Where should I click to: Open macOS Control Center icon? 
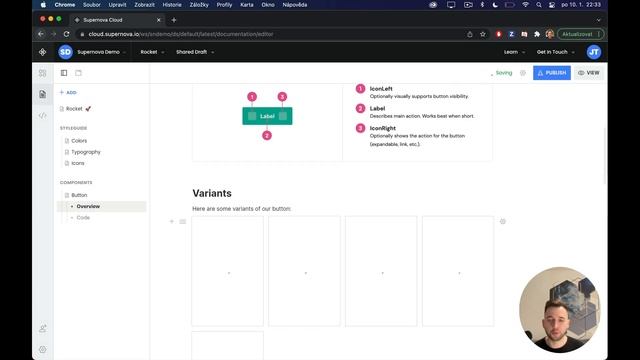[x=552, y=5]
